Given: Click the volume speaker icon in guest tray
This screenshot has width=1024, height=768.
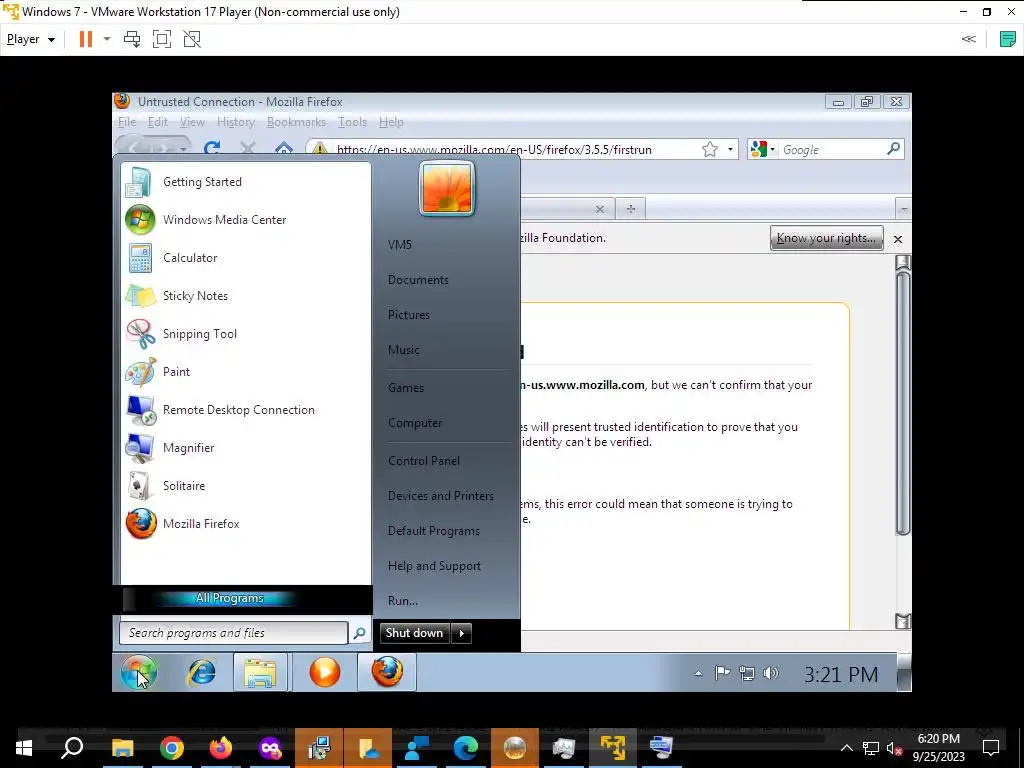Looking at the screenshot, I should [x=771, y=673].
